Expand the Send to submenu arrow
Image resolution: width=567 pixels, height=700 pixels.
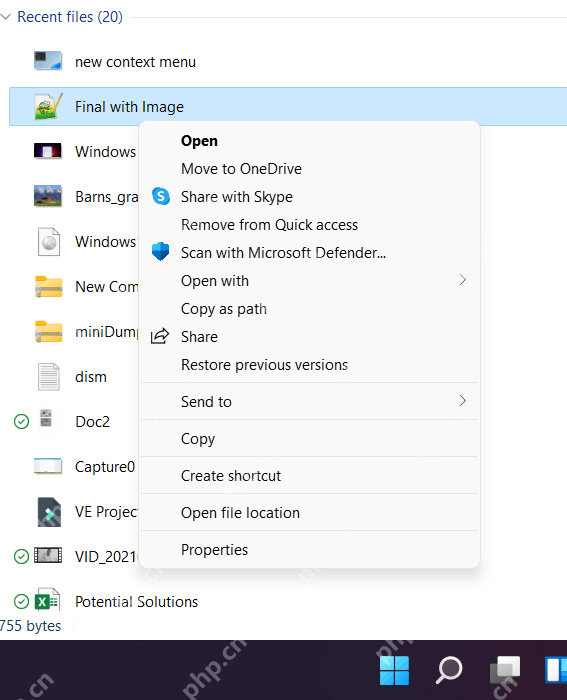(x=463, y=401)
